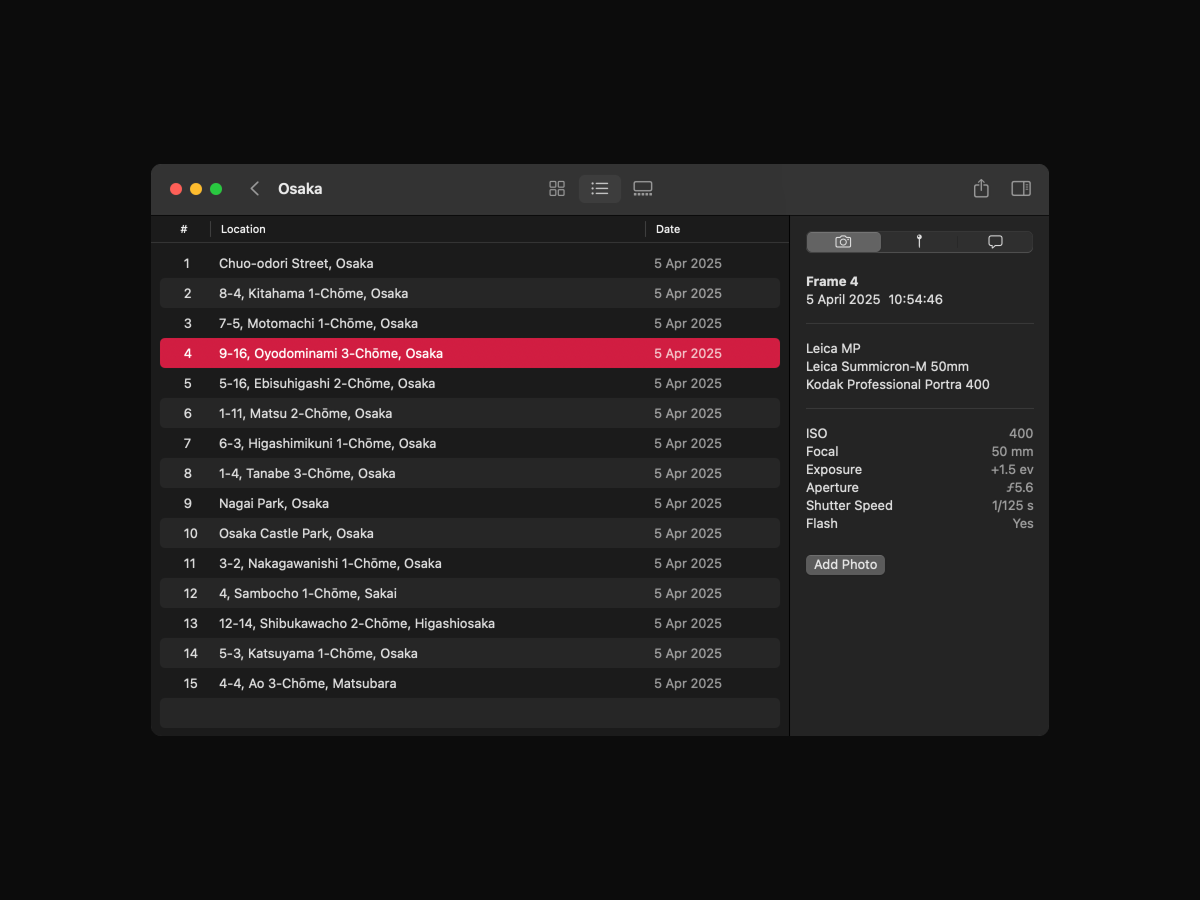Open the camera details tab
1200x900 pixels.
point(844,242)
